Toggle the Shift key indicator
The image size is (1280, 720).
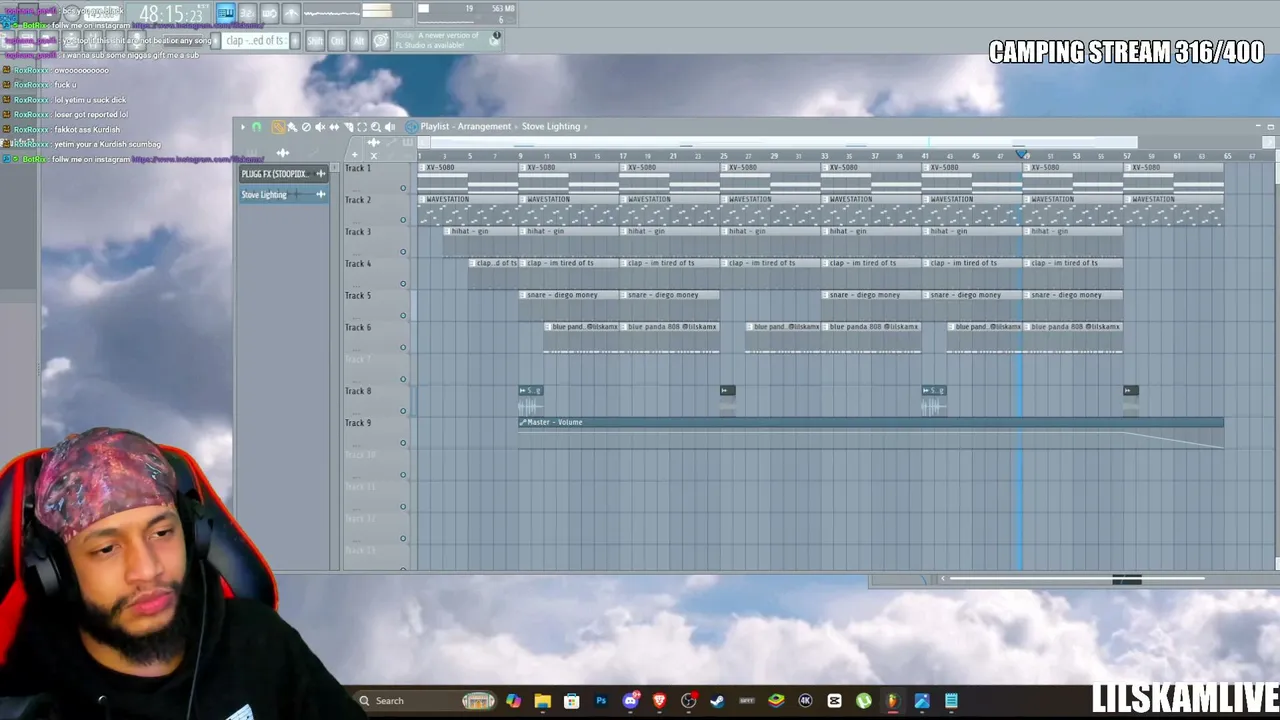315,41
